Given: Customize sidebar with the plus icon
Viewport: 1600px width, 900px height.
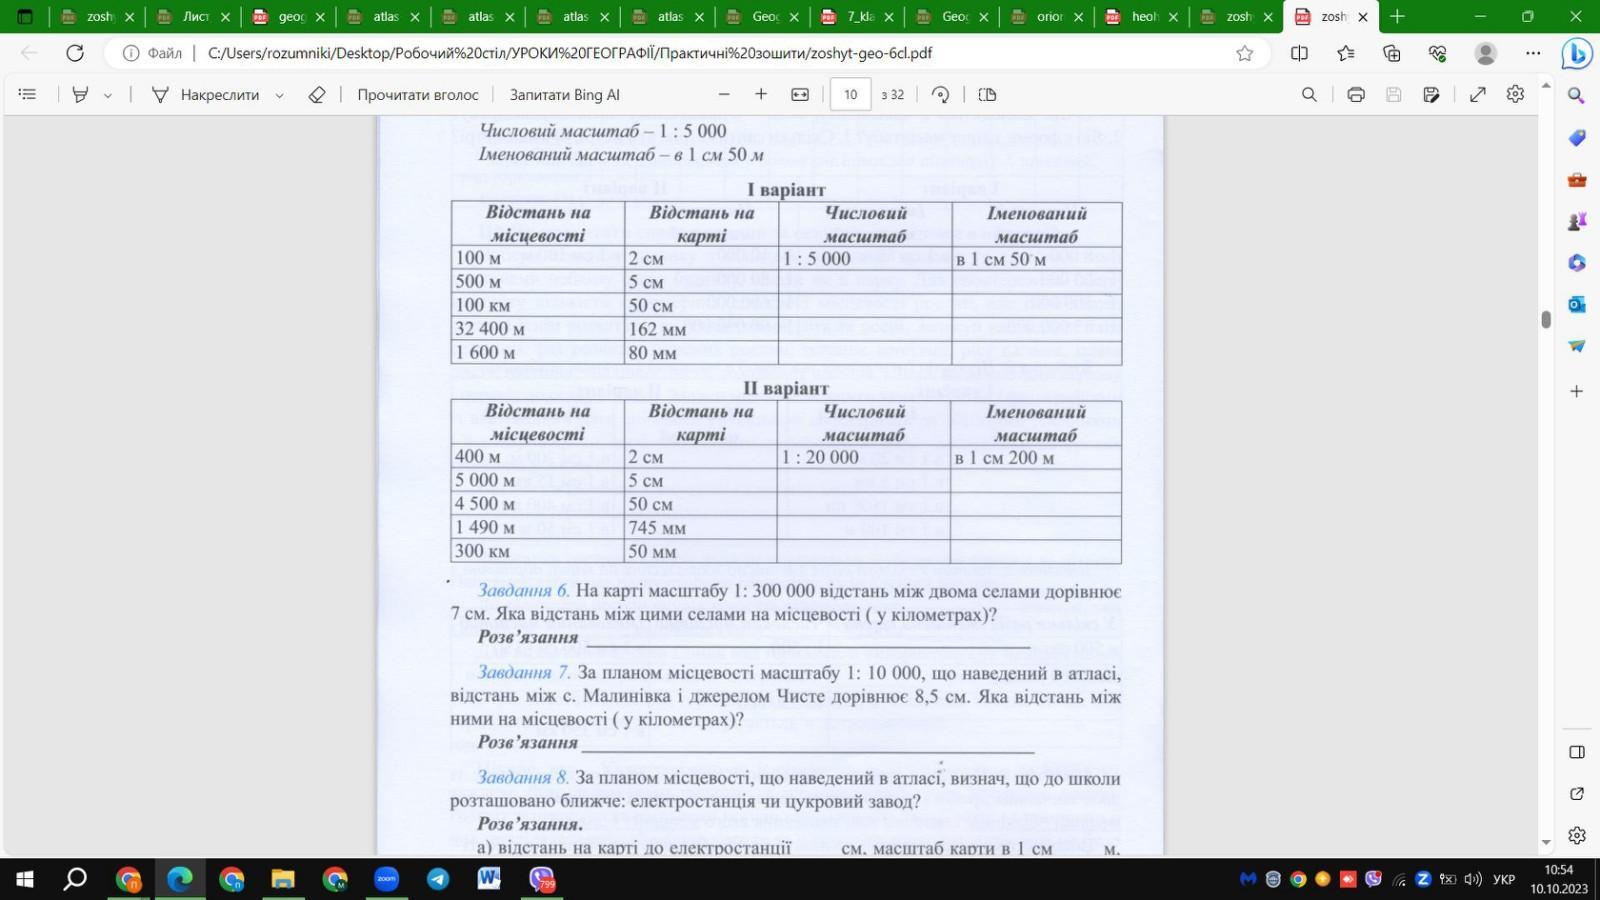Looking at the screenshot, I should click(x=1577, y=391).
